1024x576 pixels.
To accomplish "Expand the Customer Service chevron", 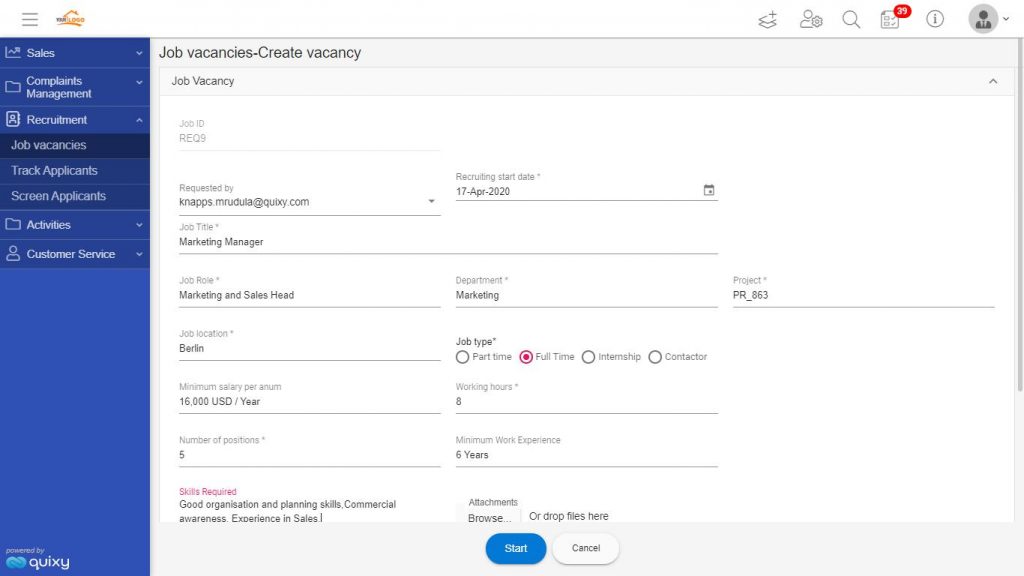I will pos(139,254).
